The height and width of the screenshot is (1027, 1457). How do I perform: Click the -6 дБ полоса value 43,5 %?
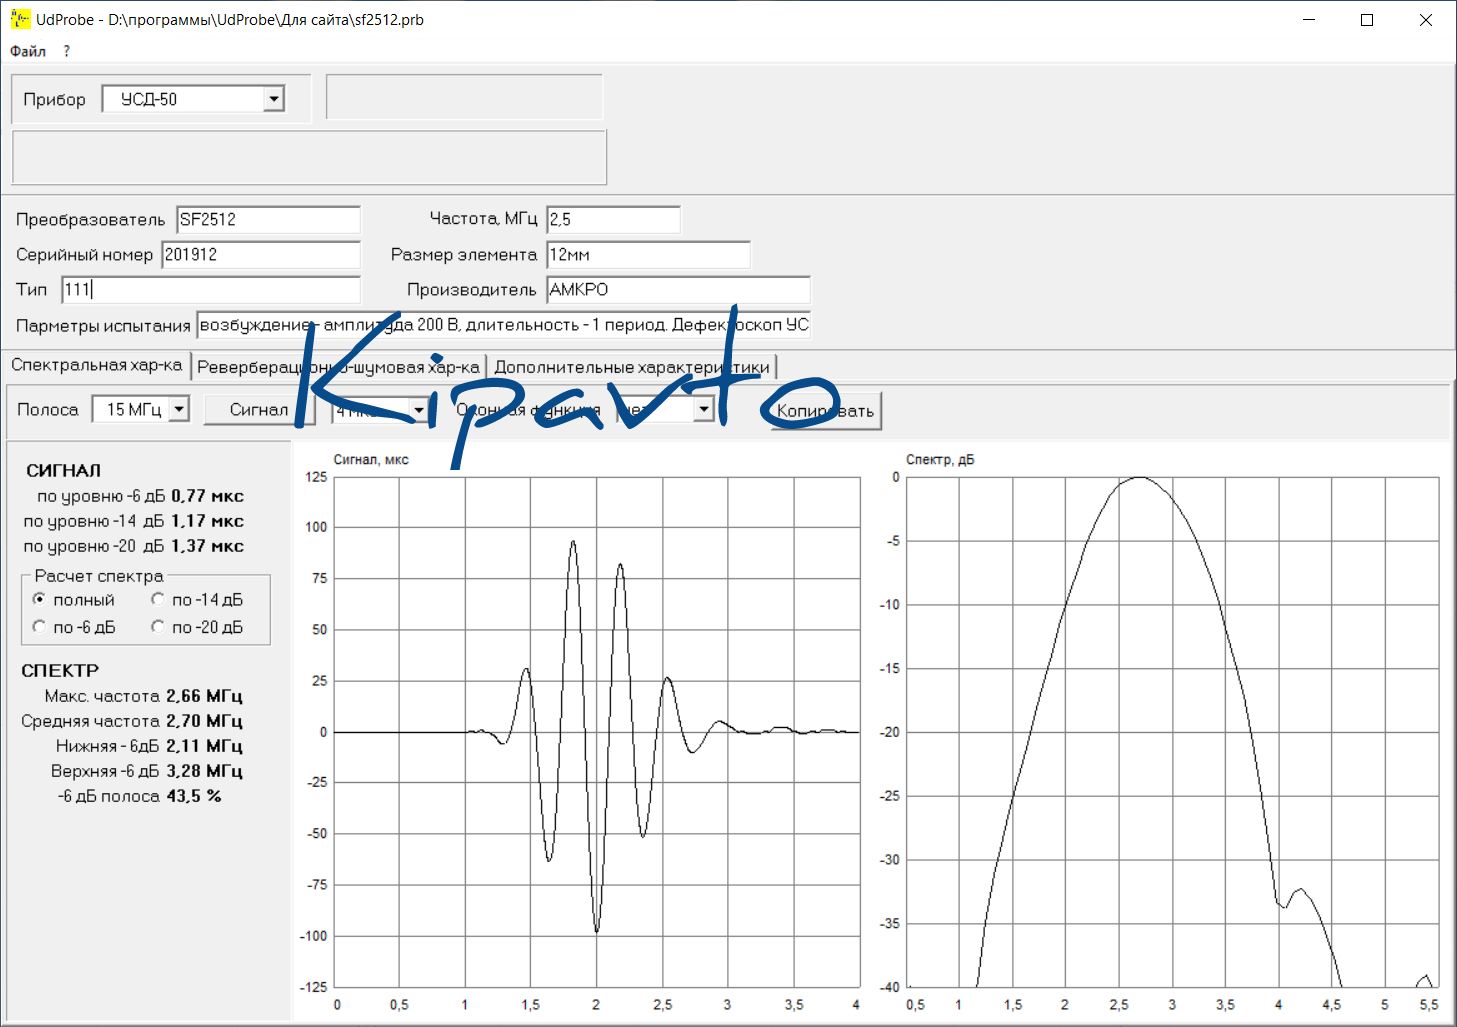coord(194,796)
